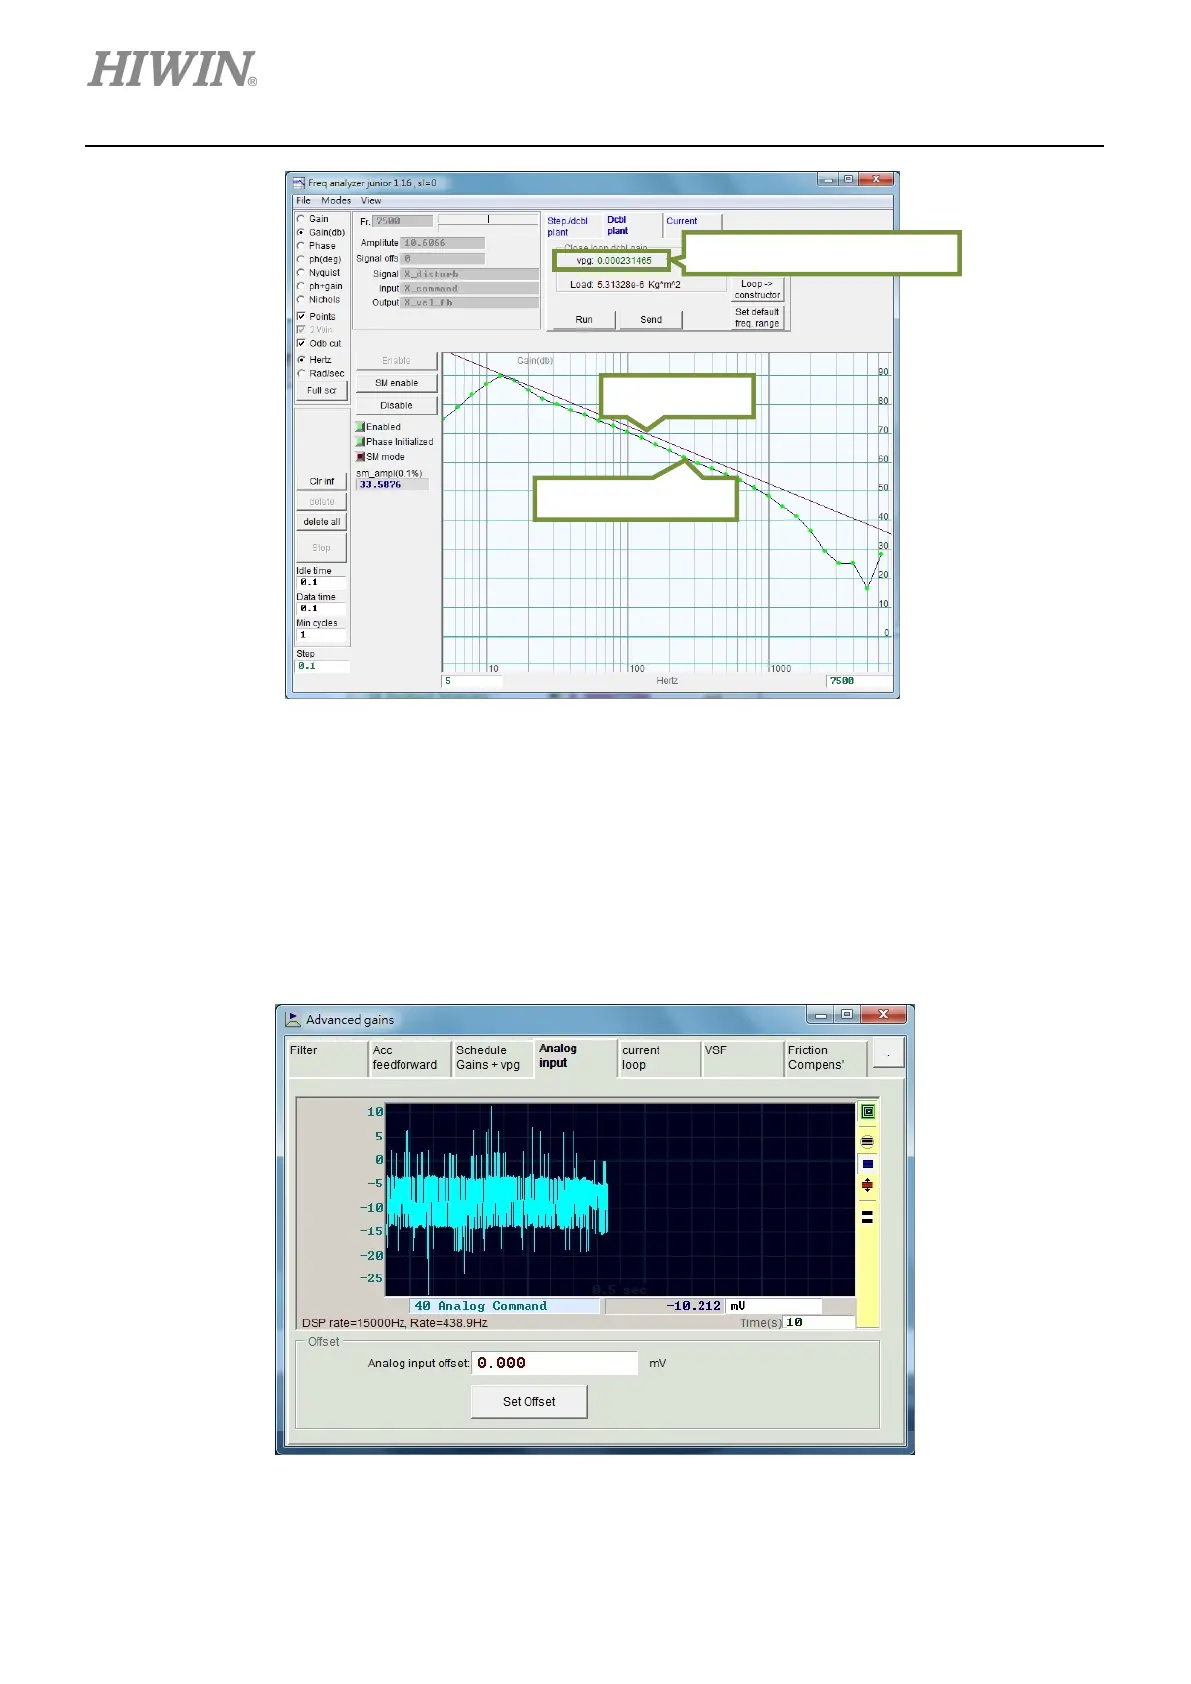1191x1684 pixels.
Task: Click the mV unit field beside -10.212
Action: point(774,1306)
